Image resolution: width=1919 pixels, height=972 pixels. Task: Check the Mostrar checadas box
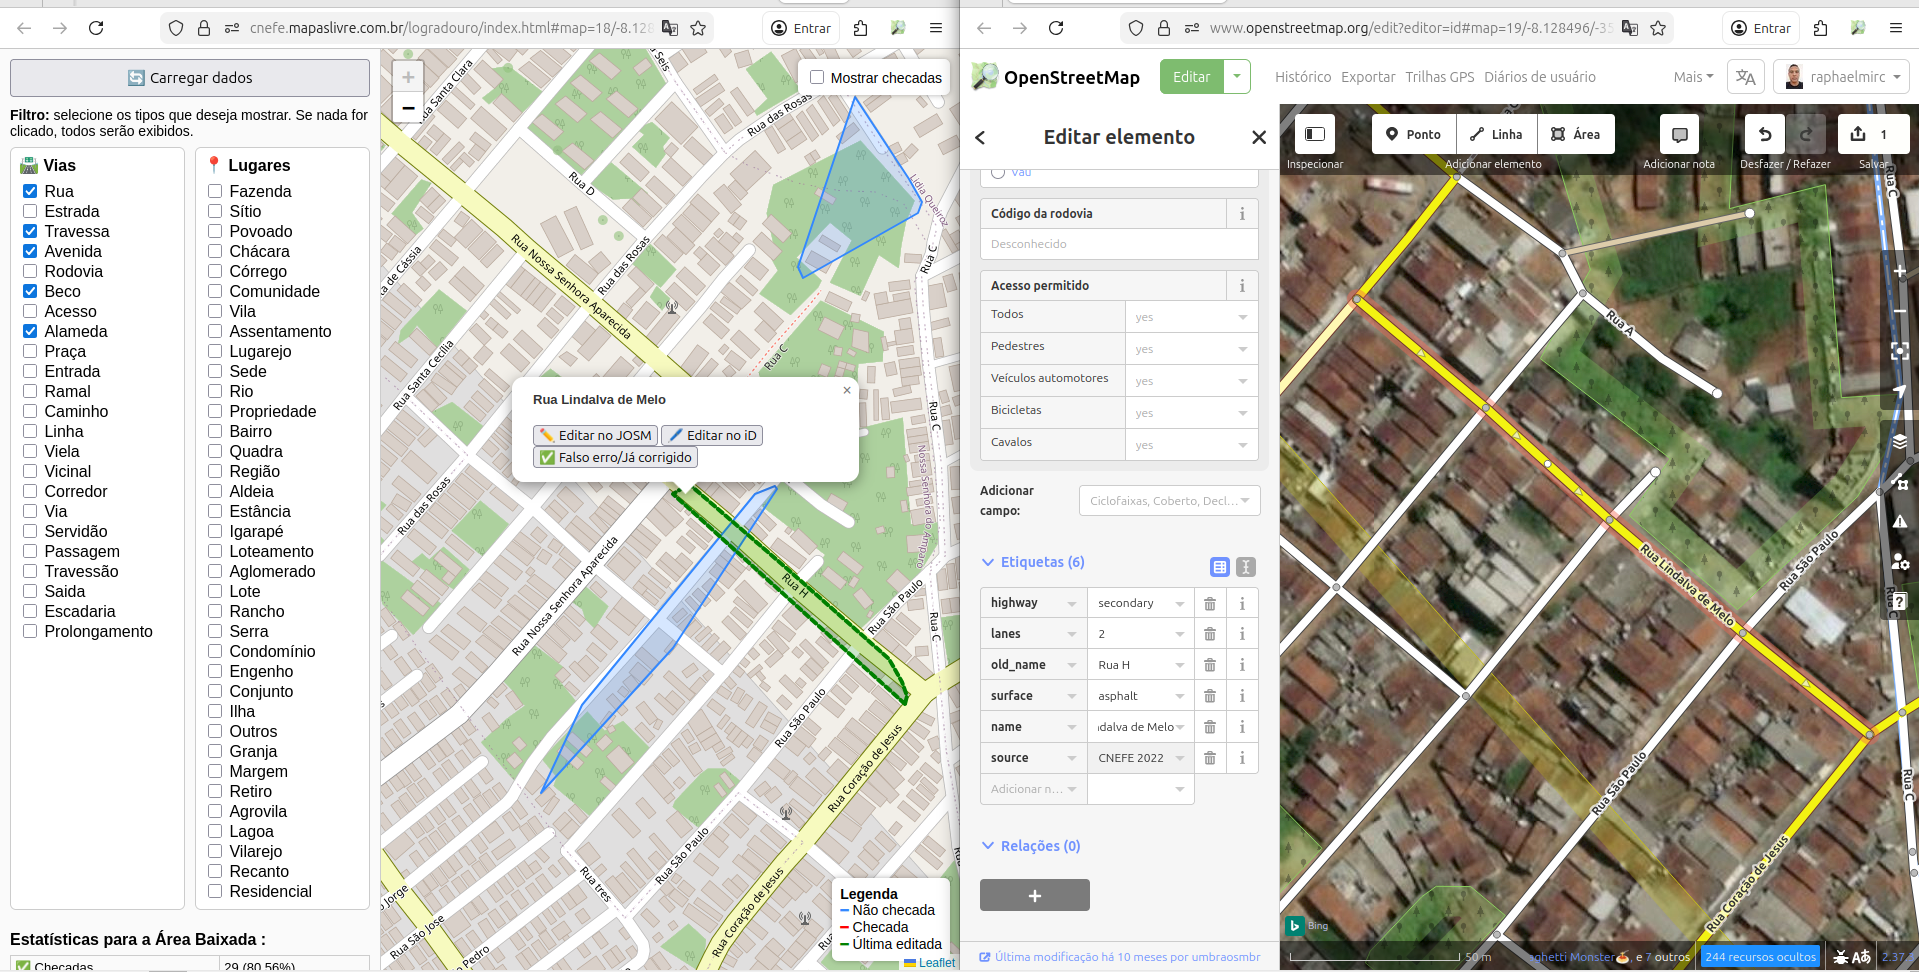pyautogui.click(x=817, y=77)
